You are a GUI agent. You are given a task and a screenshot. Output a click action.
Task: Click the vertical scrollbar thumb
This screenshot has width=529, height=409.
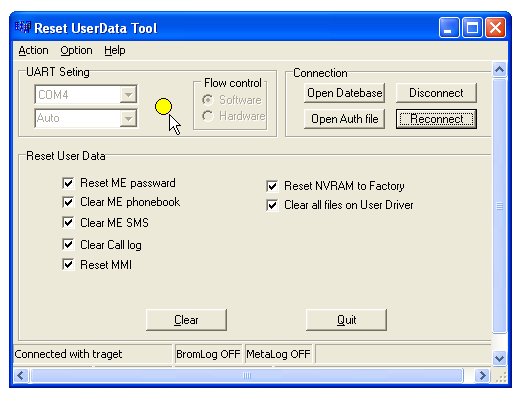click(x=499, y=206)
